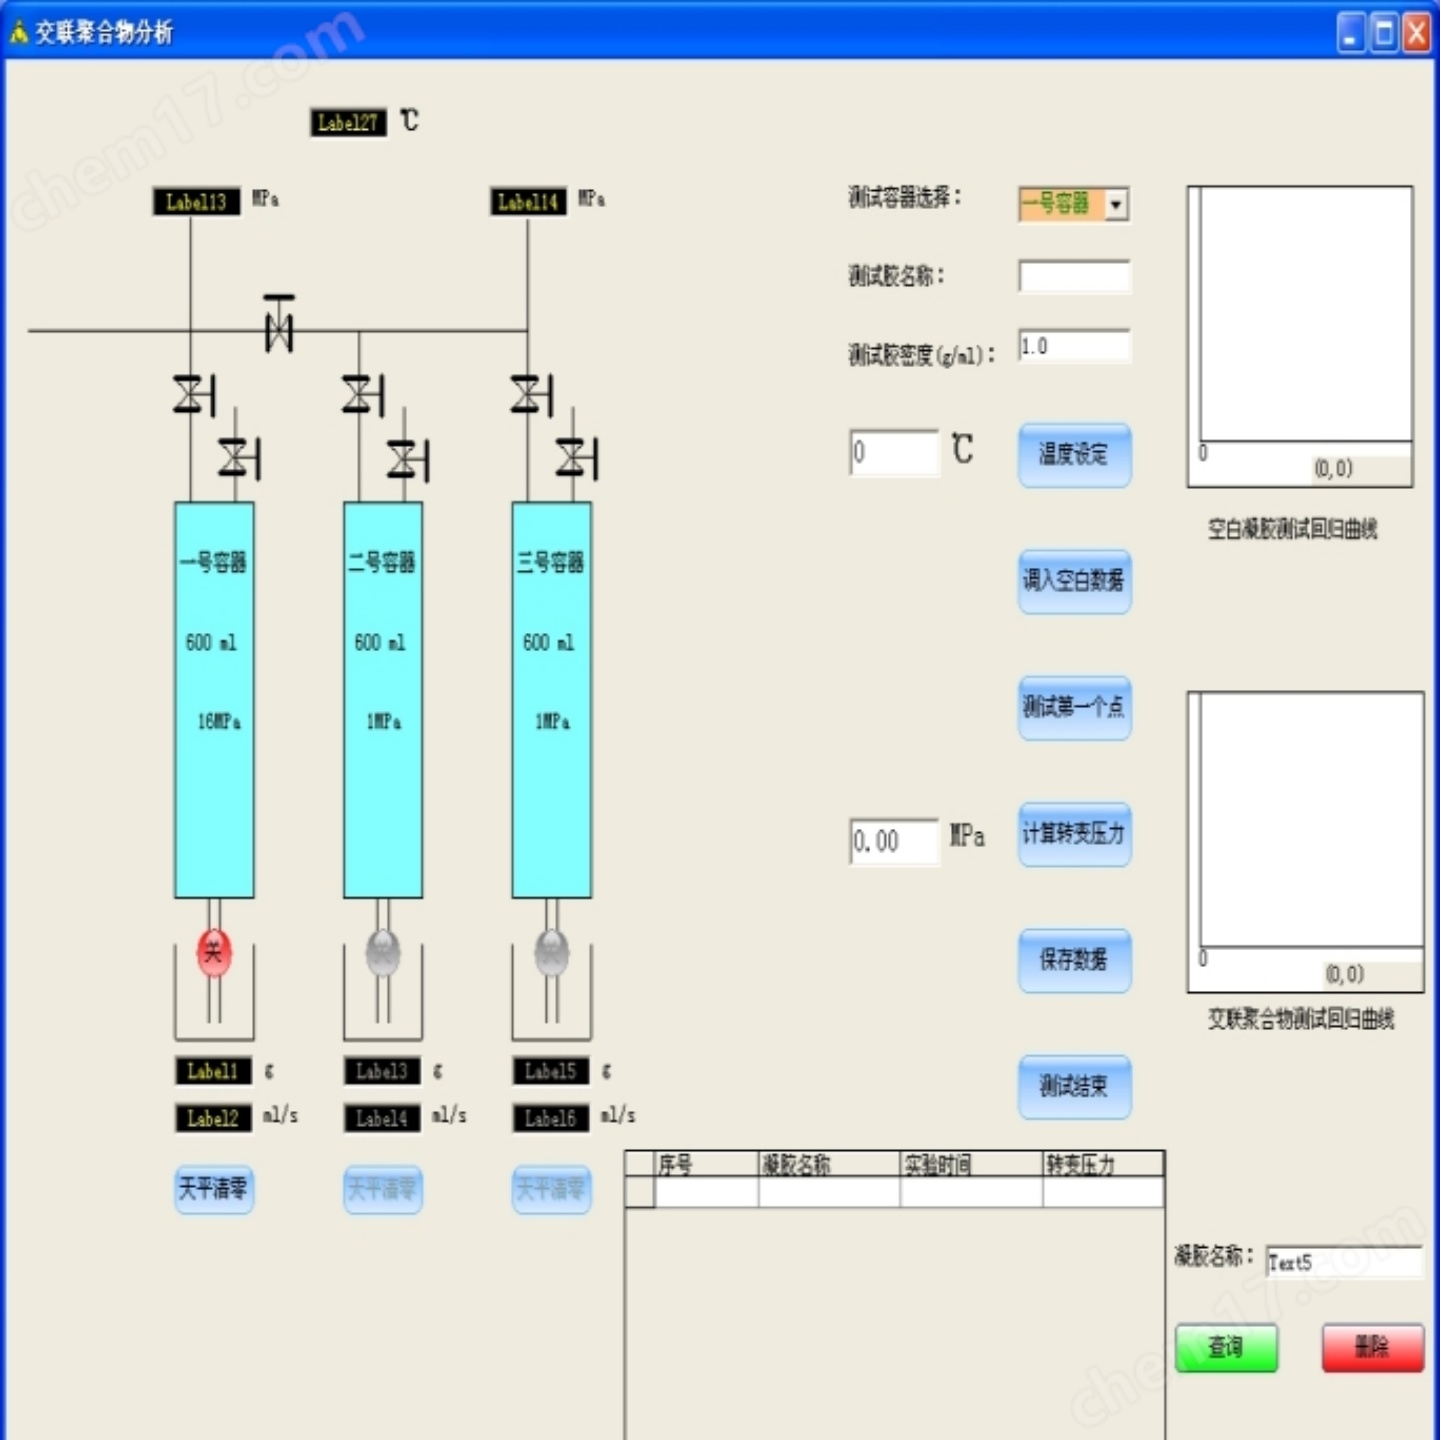This screenshot has height=1440, width=1440.
Task: Toggle container three upper inlet valve
Action: pyautogui.click(x=532, y=394)
